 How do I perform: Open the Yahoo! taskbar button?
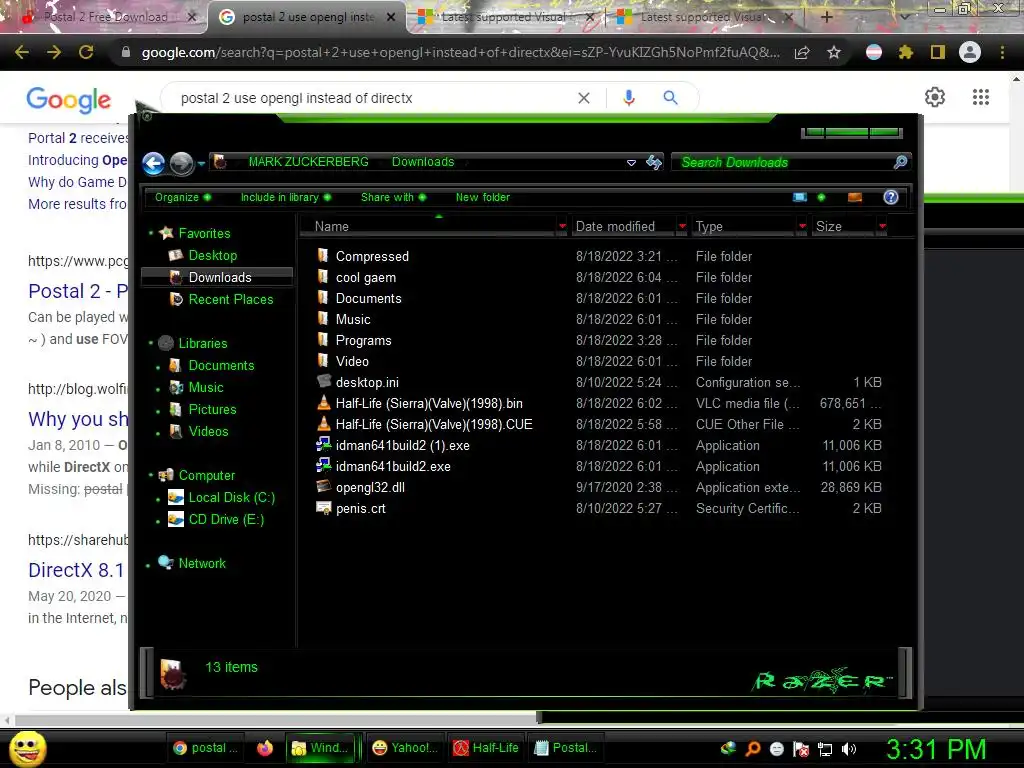coord(404,748)
